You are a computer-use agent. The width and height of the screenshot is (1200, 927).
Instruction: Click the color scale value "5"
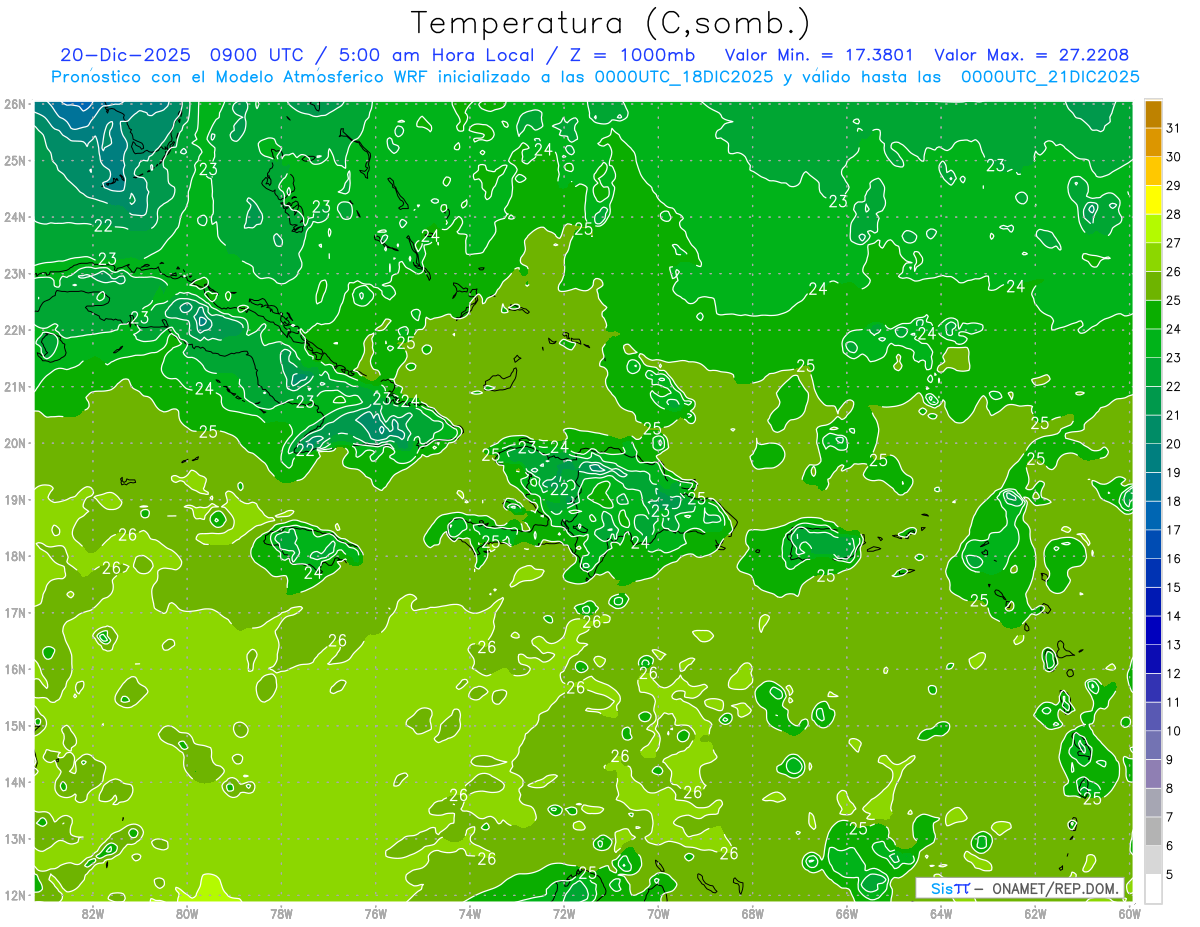[1169, 874]
